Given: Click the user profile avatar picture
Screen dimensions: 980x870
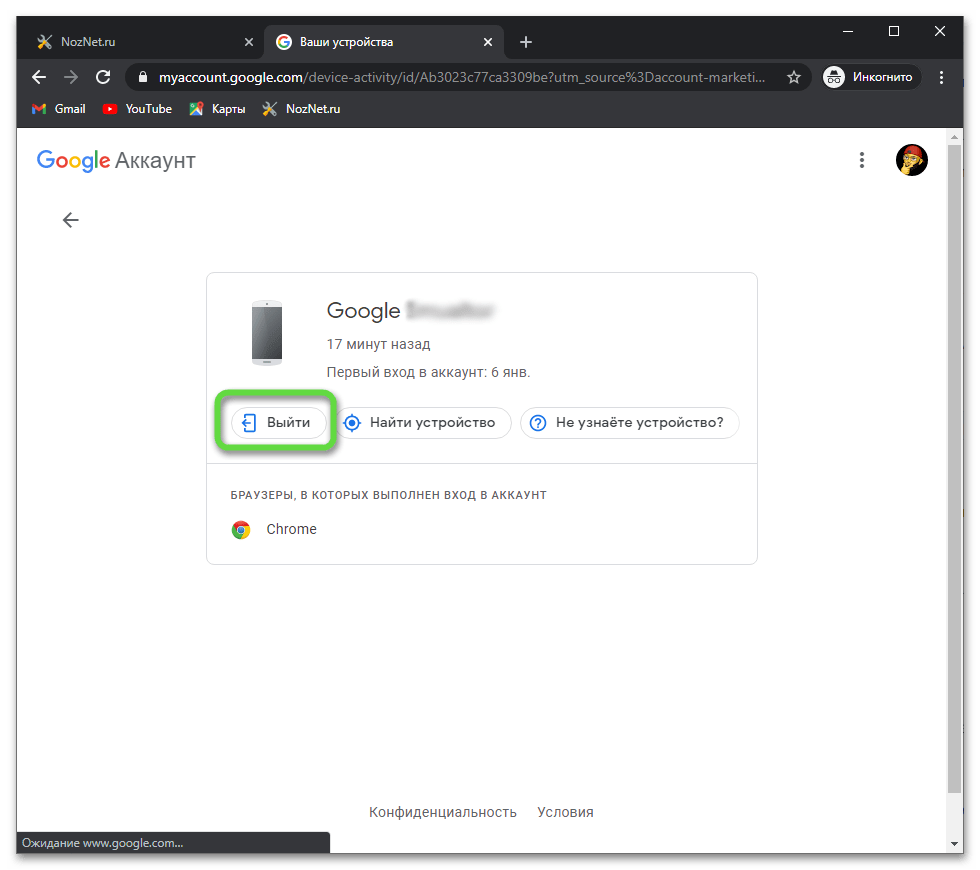Looking at the screenshot, I should pyautogui.click(x=911, y=160).
